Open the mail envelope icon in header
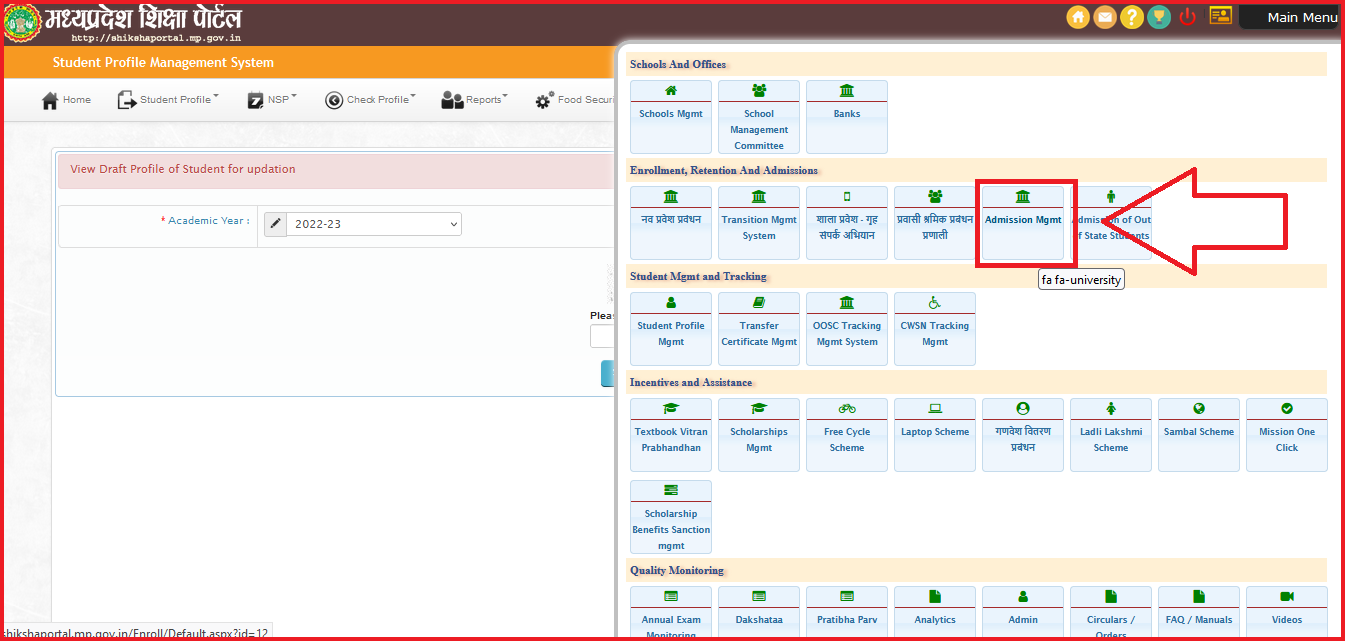 (x=1105, y=17)
